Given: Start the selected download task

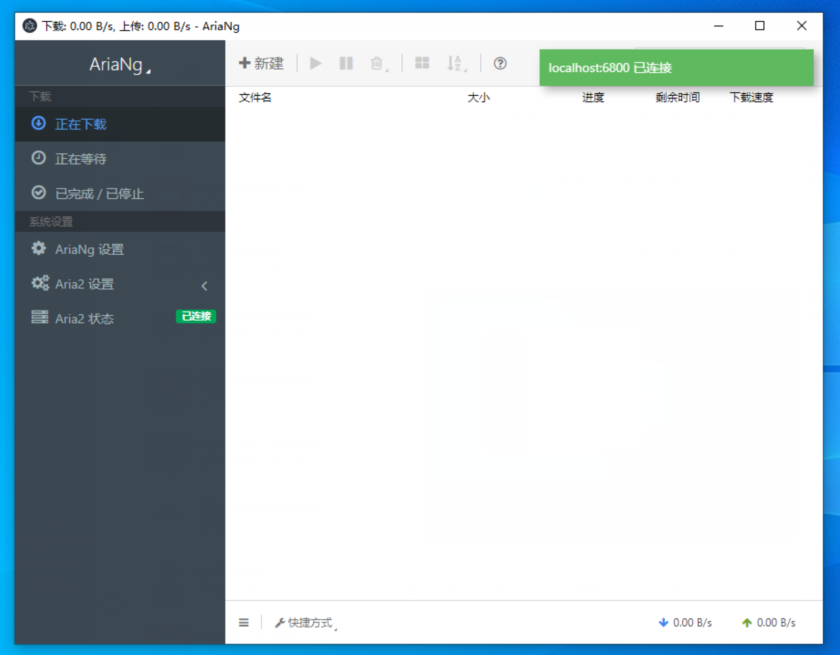Looking at the screenshot, I should click(x=316, y=63).
